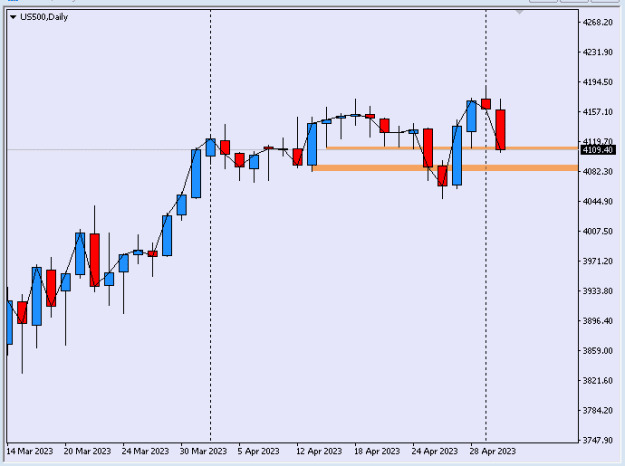Image resolution: width=625 pixels, height=466 pixels.
Task: Click the 5 Apr 2023 date label
Action: (x=258, y=451)
